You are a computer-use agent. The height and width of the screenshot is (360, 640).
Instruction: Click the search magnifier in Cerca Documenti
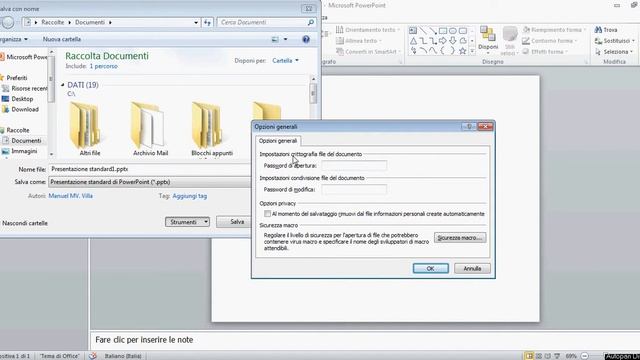coord(311,22)
